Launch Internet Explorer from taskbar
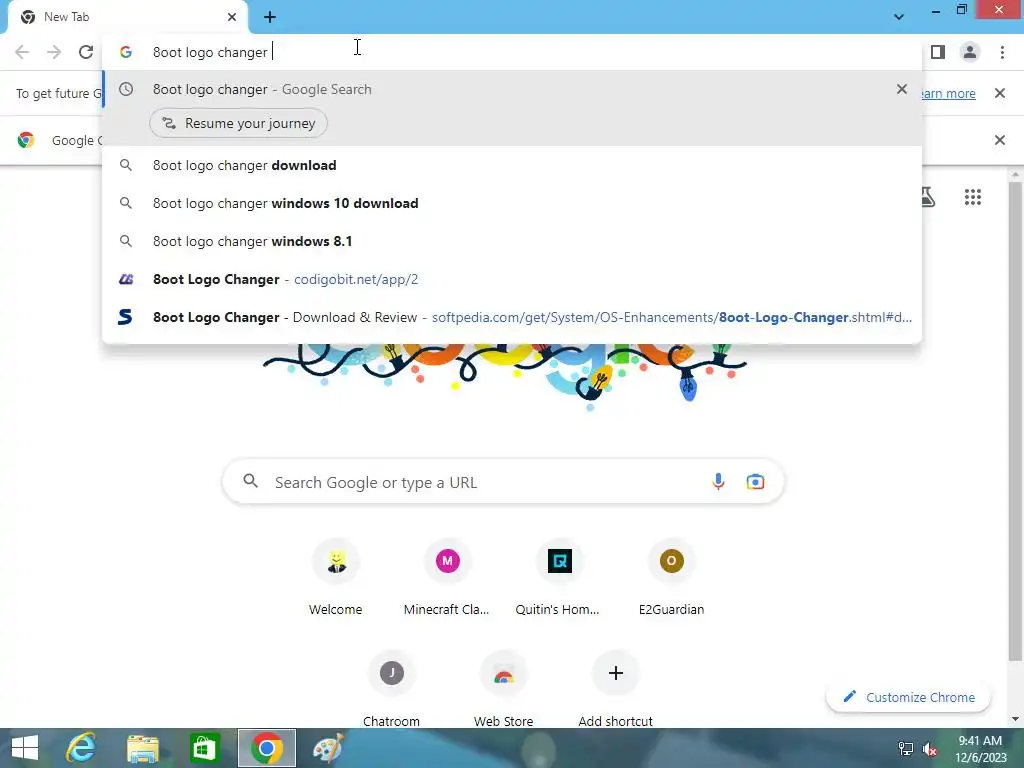Screen dimensions: 1024x768 pyautogui.click(x=82, y=748)
